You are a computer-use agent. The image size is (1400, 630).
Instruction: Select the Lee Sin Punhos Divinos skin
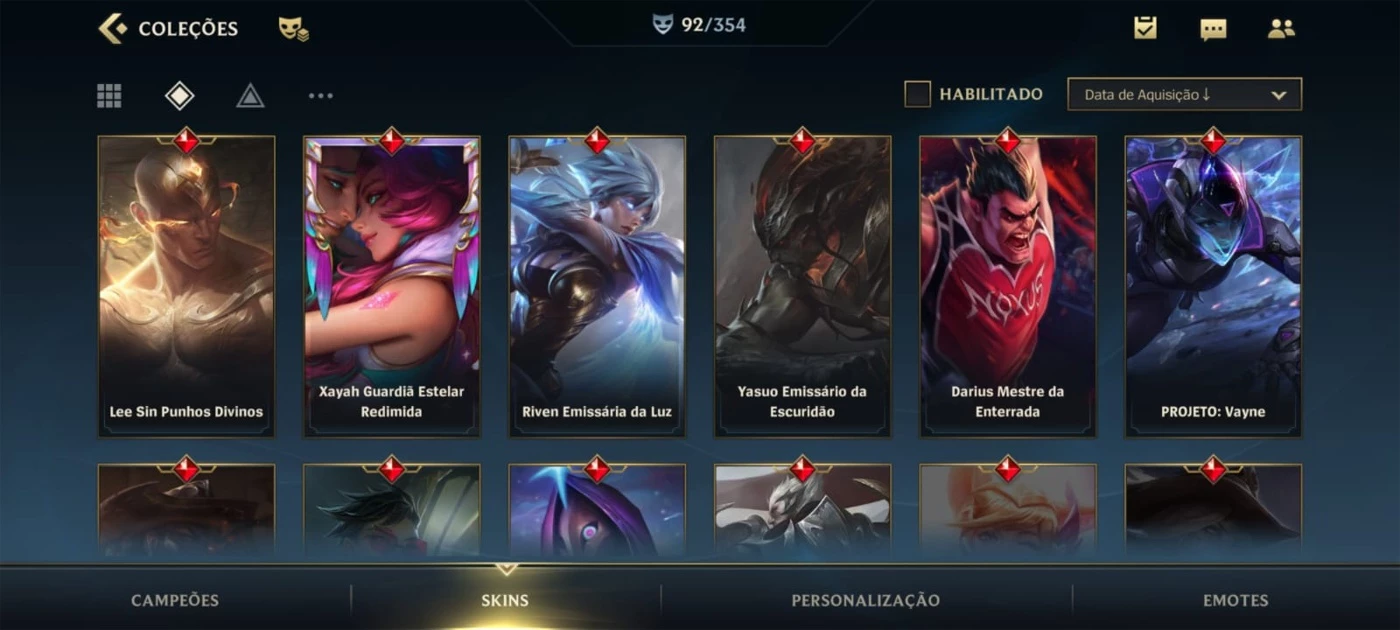[186, 286]
